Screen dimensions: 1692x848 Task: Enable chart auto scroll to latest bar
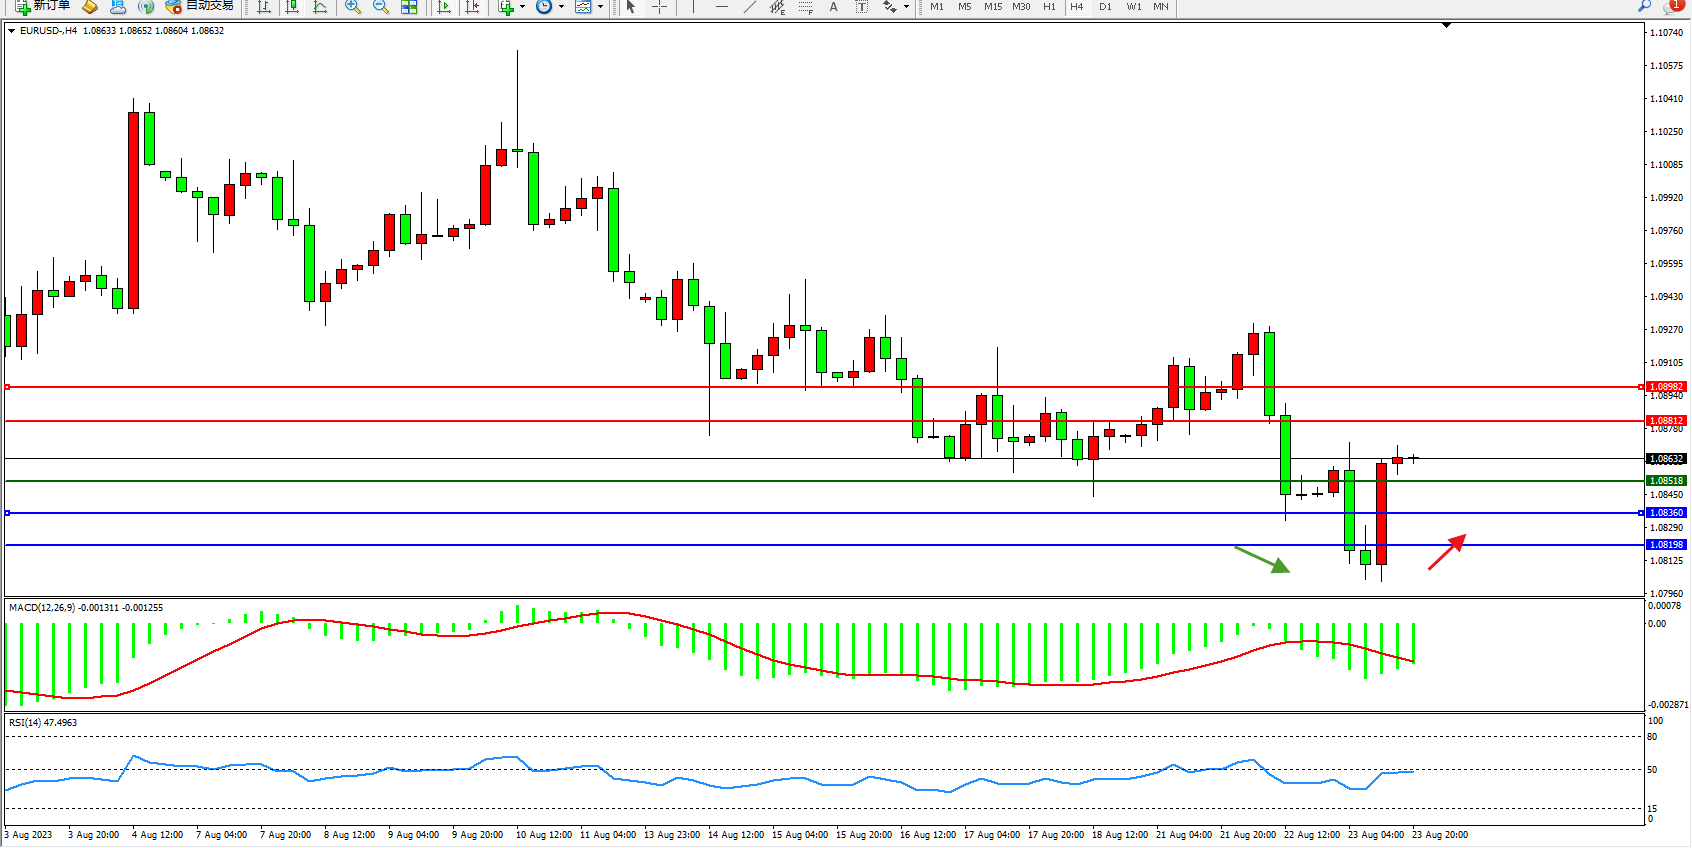pos(445,7)
